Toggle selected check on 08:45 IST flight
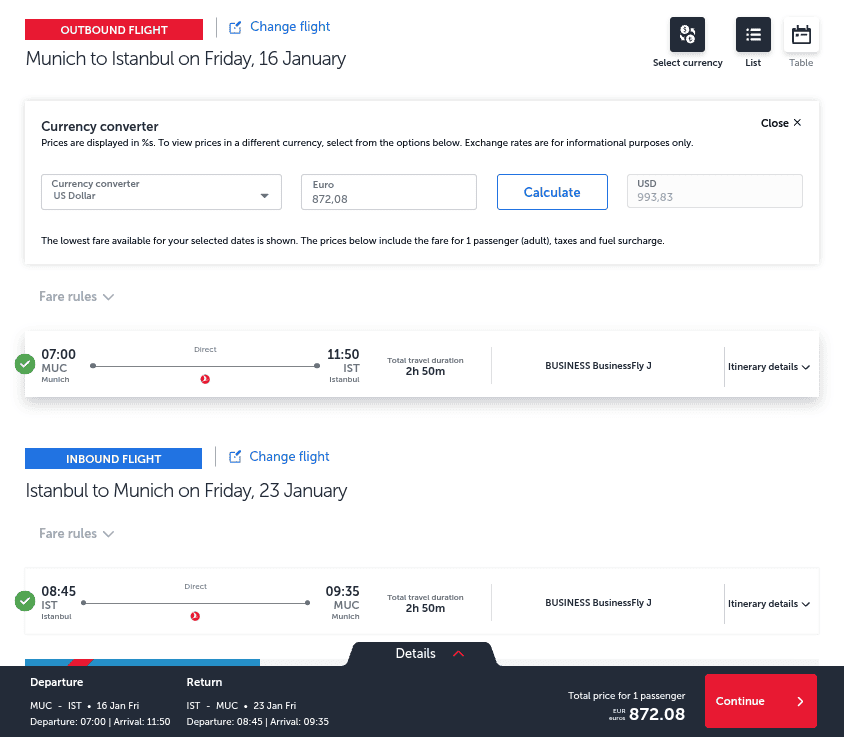This screenshot has width=844, height=737. coord(25,601)
